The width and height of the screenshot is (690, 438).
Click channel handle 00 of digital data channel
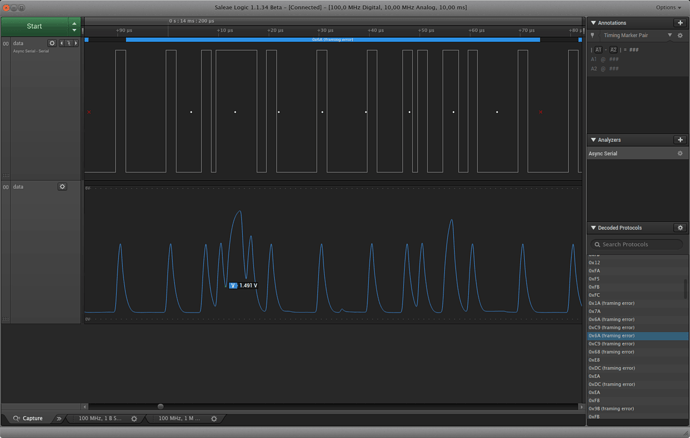[x=6, y=44]
